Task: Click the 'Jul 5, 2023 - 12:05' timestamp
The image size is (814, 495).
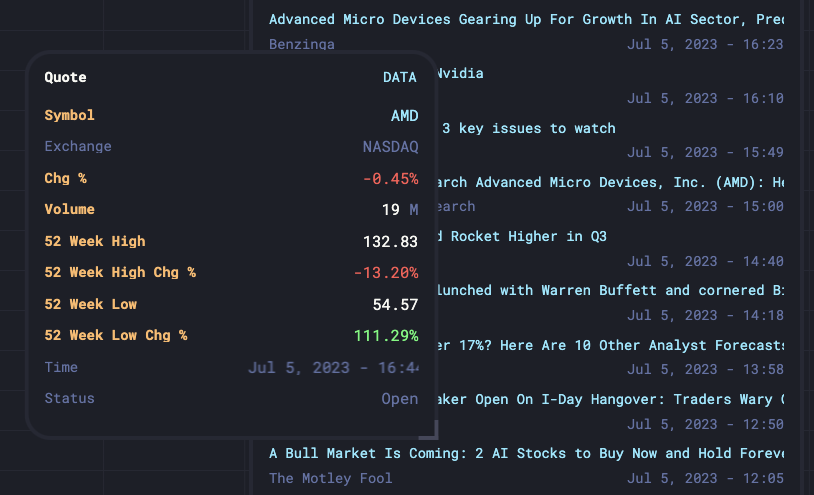Action: (x=705, y=478)
